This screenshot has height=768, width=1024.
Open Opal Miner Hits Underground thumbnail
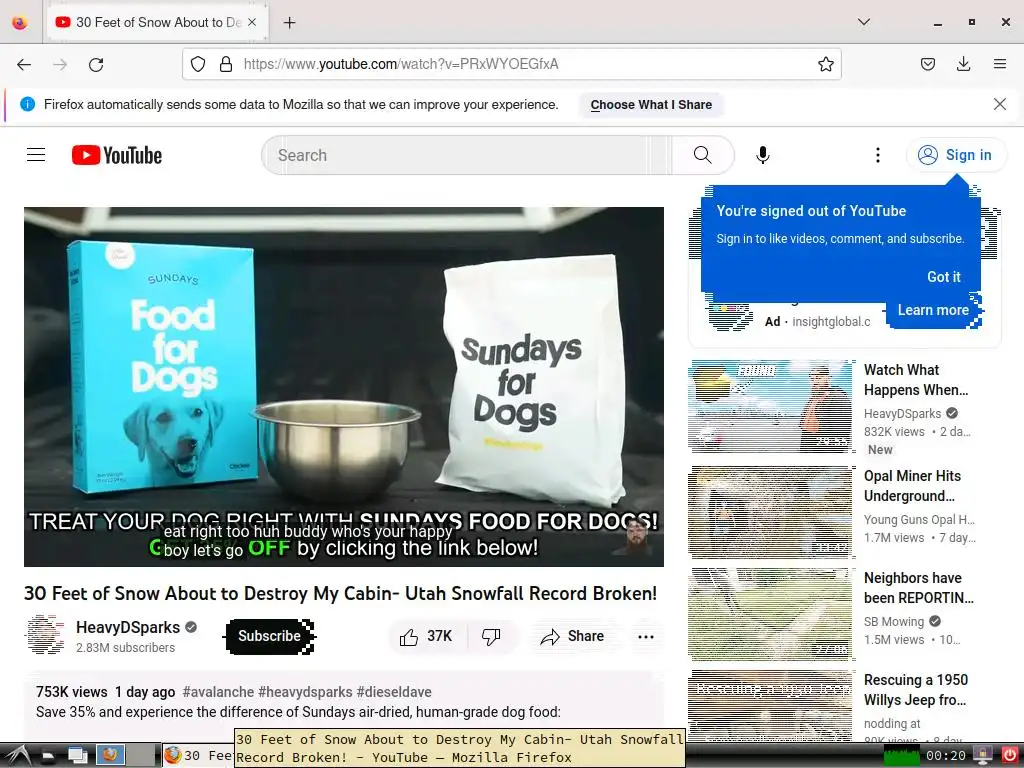coord(771,512)
